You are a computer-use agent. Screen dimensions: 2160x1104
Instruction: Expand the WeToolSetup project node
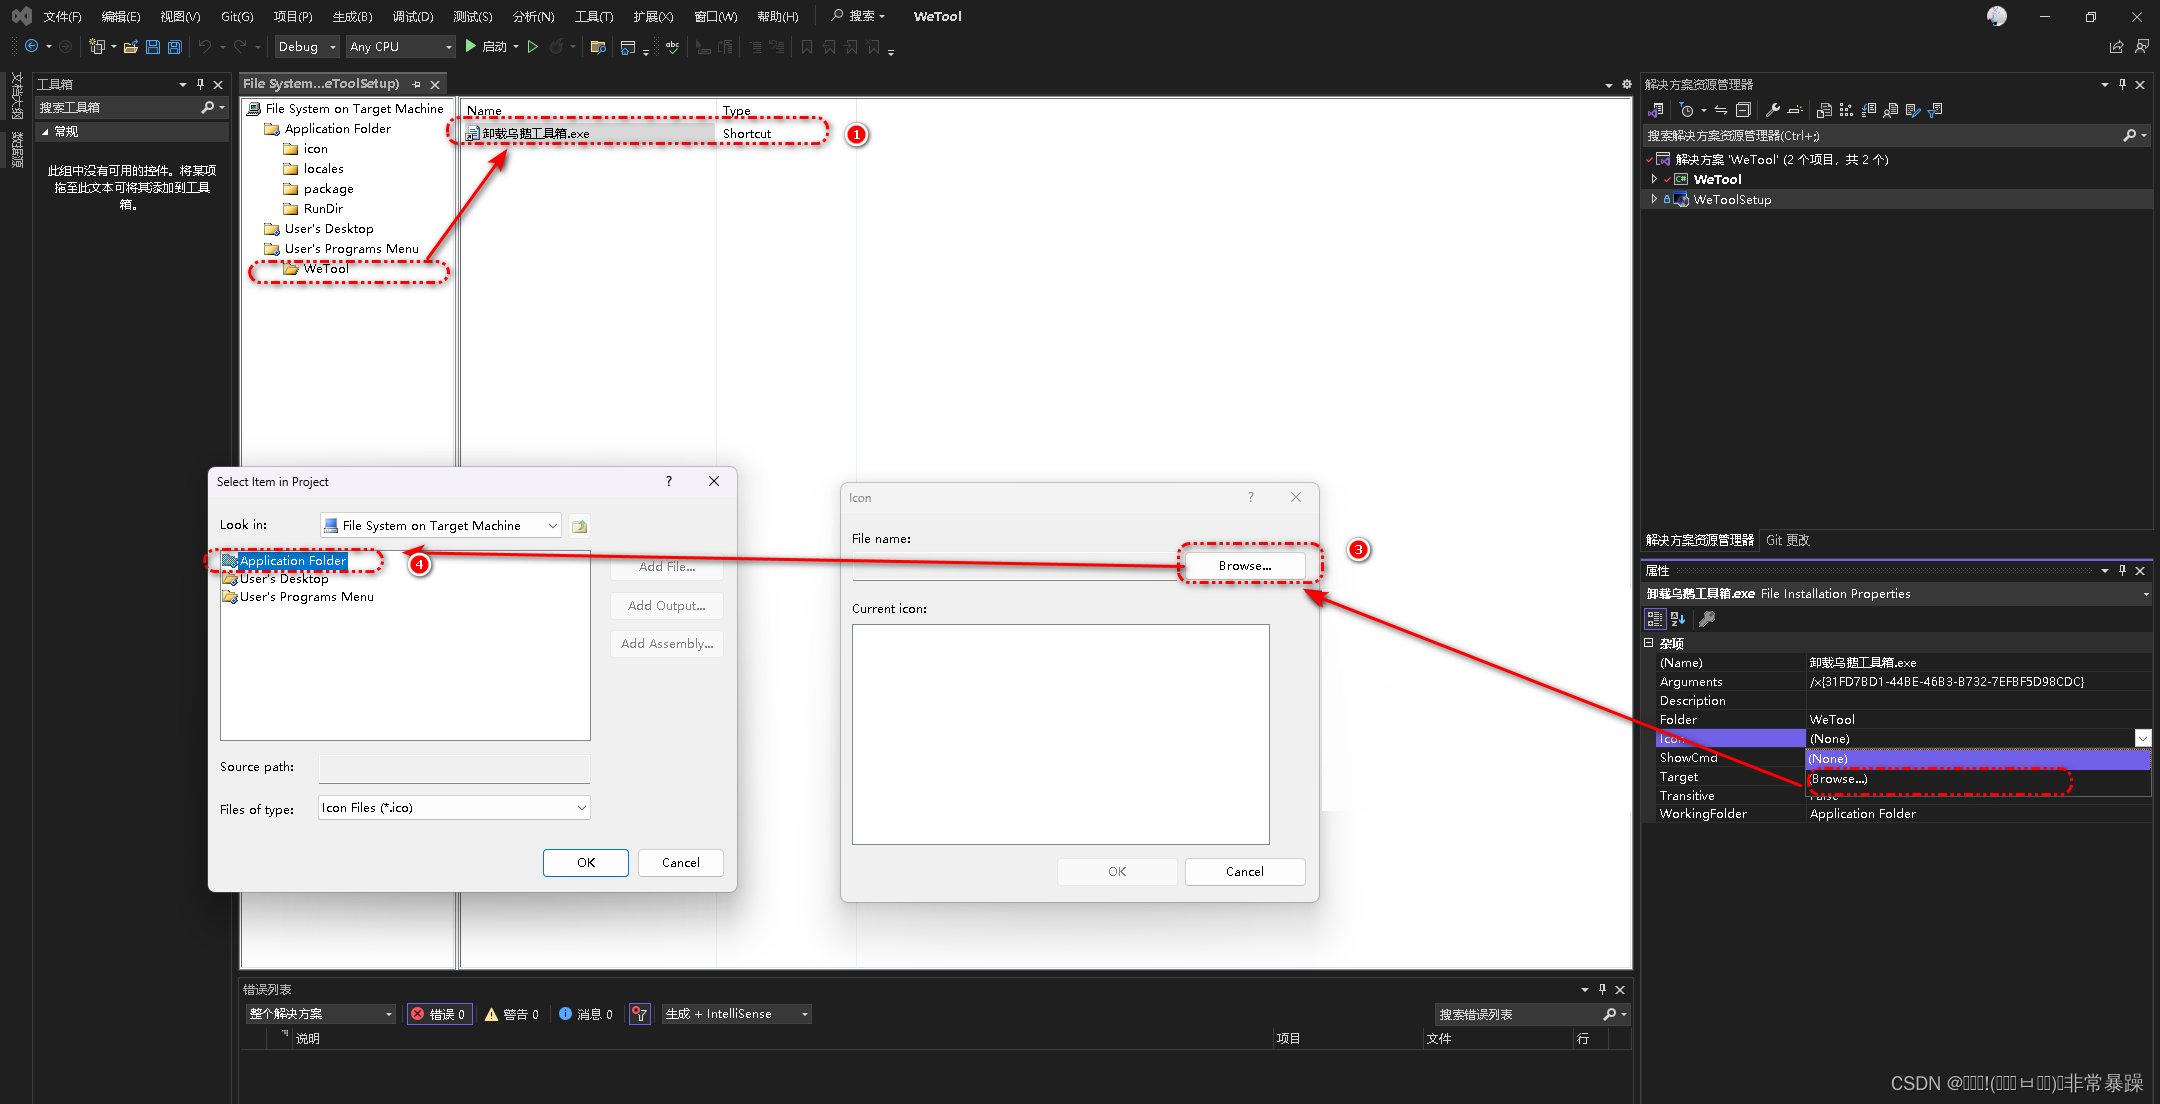[1654, 199]
